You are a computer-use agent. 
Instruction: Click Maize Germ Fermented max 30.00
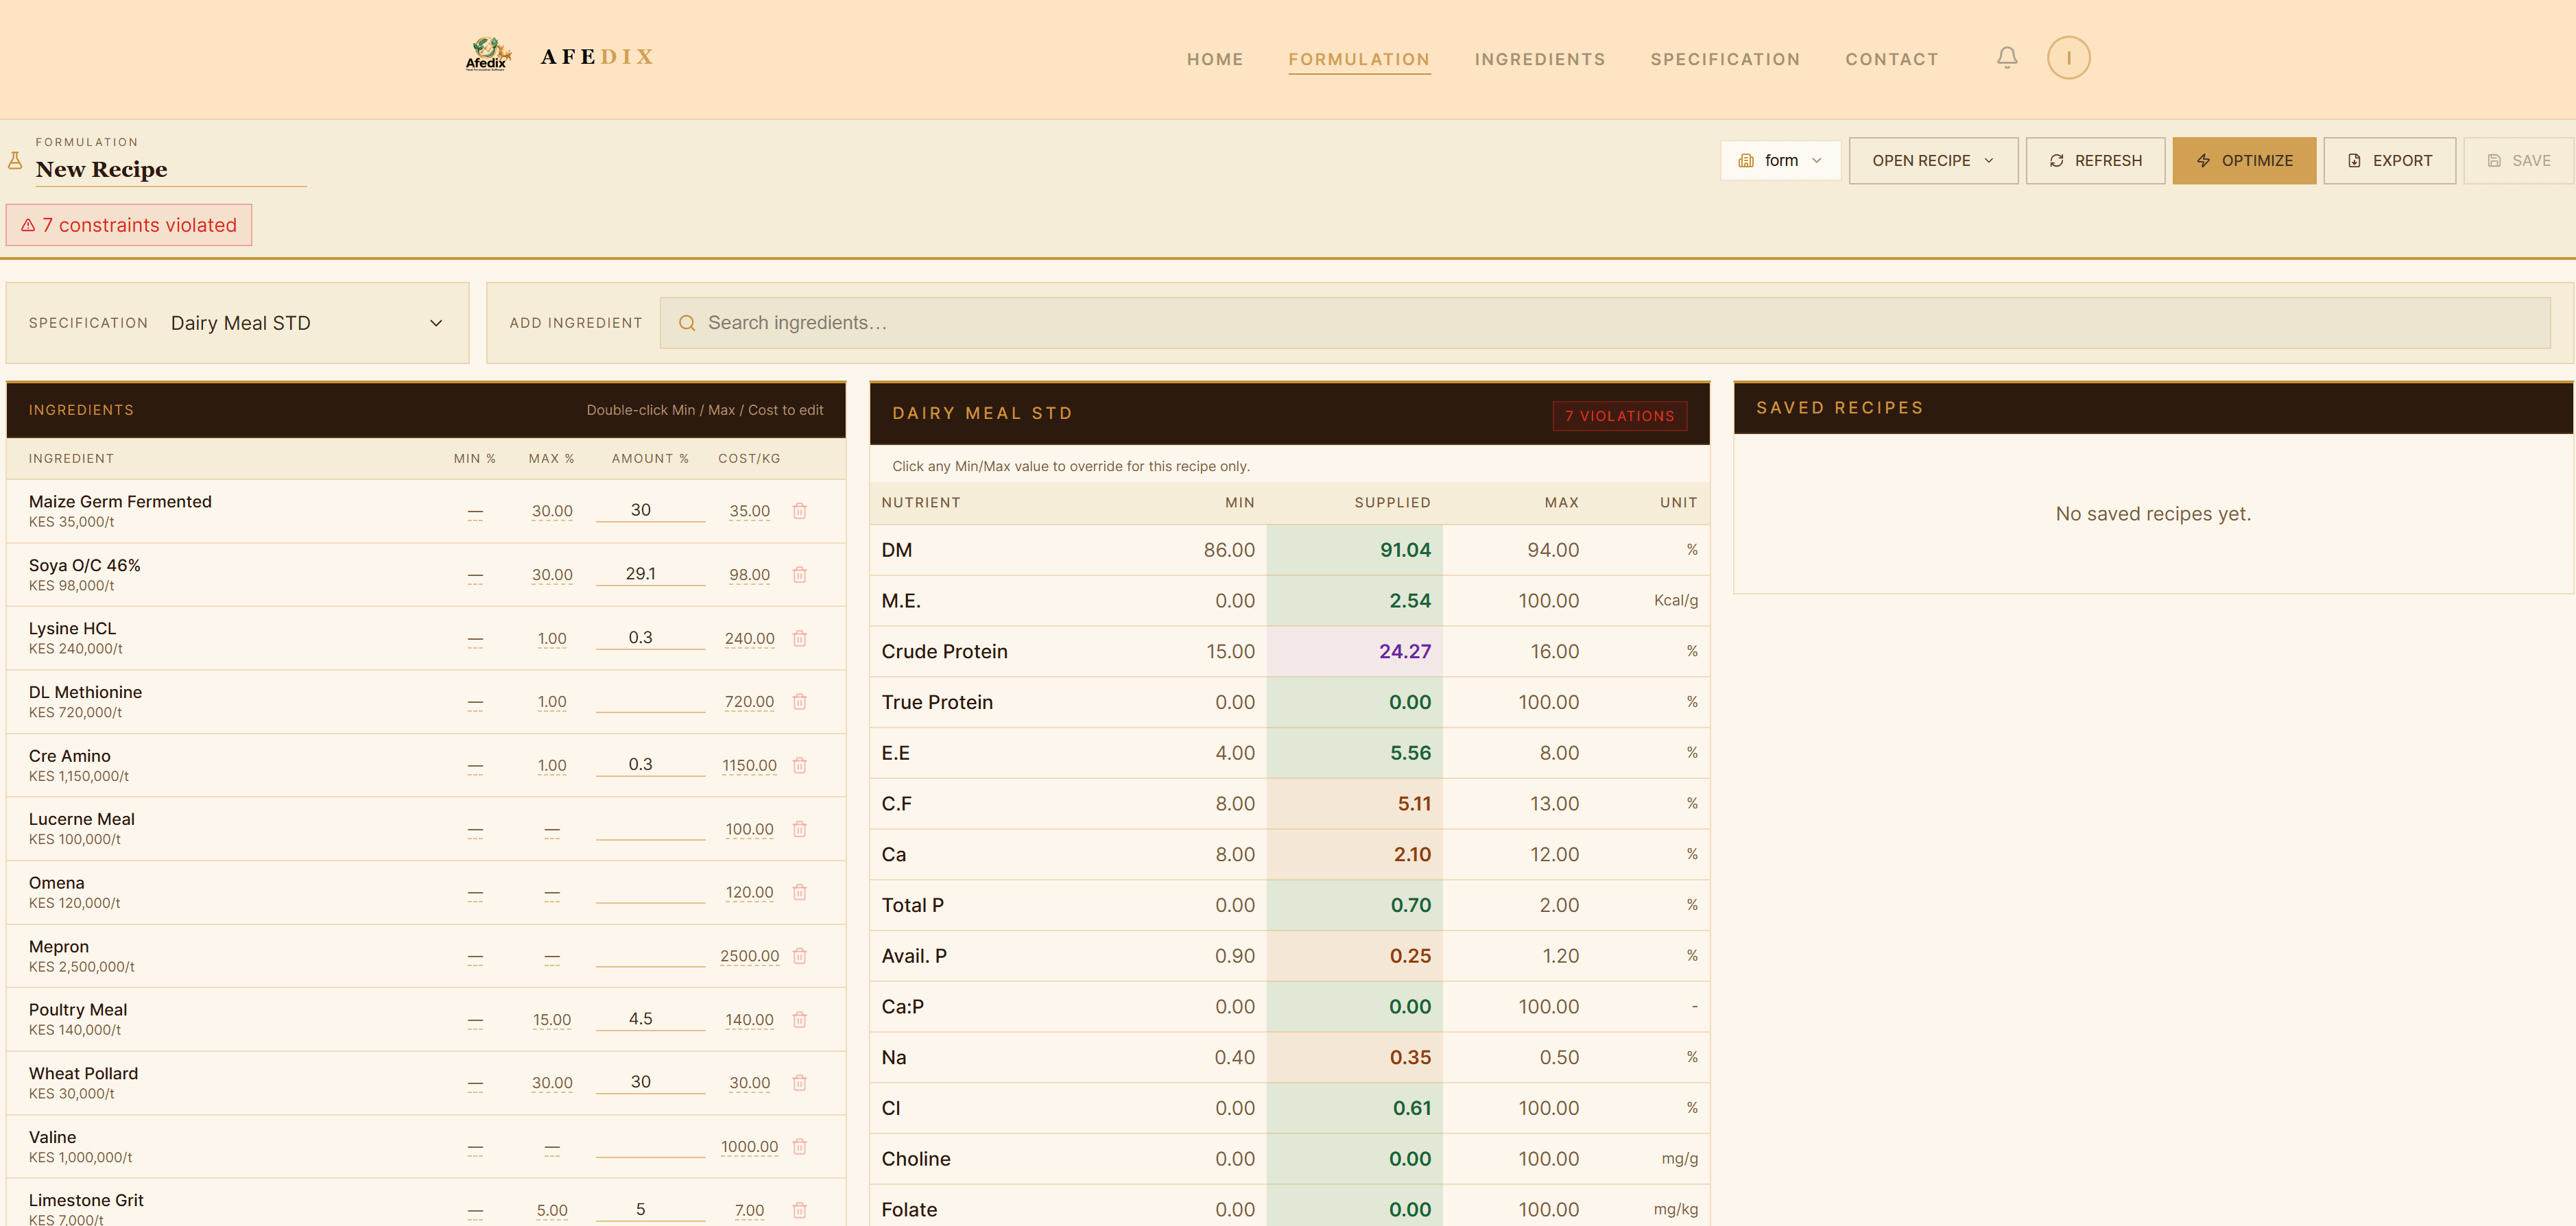point(552,511)
